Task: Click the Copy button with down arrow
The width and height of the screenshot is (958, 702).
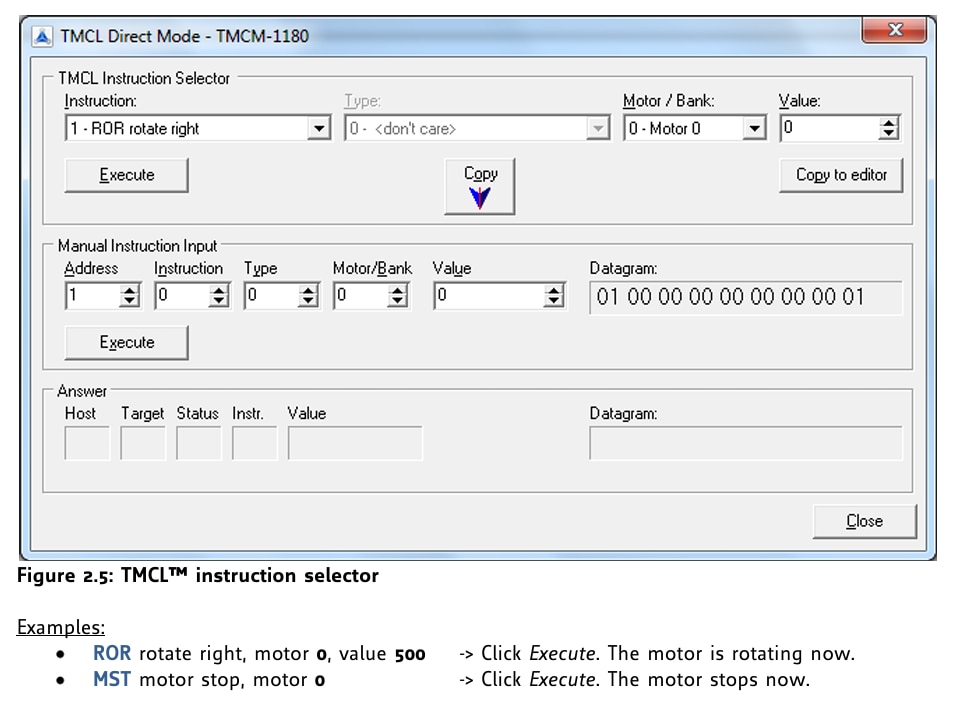Action: [480, 186]
